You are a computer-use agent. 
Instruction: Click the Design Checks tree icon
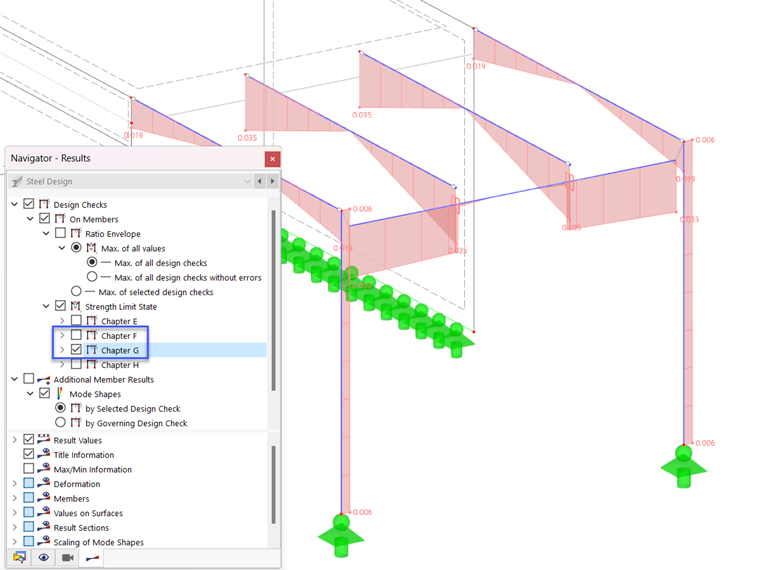pos(44,204)
